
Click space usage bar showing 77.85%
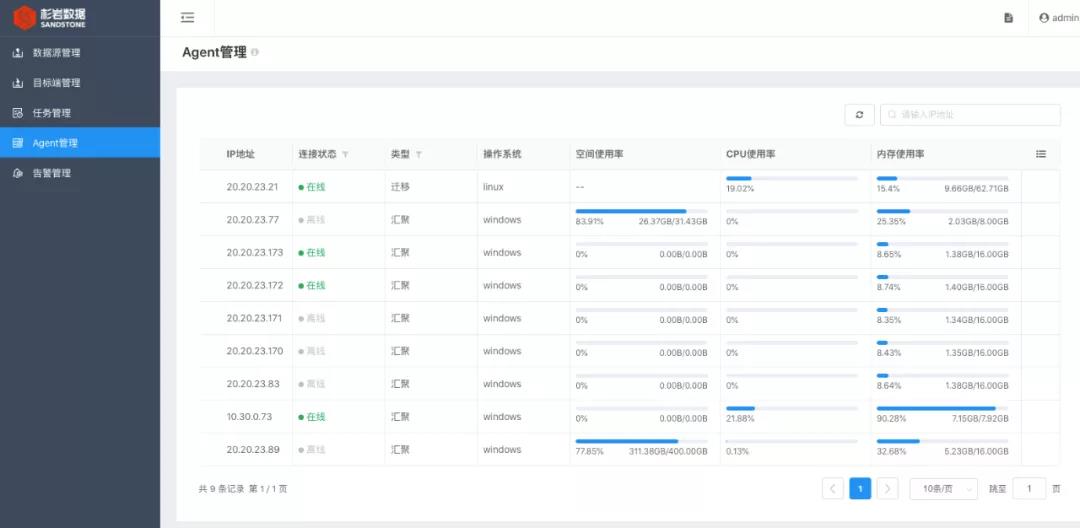pyautogui.click(x=641, y=441)
